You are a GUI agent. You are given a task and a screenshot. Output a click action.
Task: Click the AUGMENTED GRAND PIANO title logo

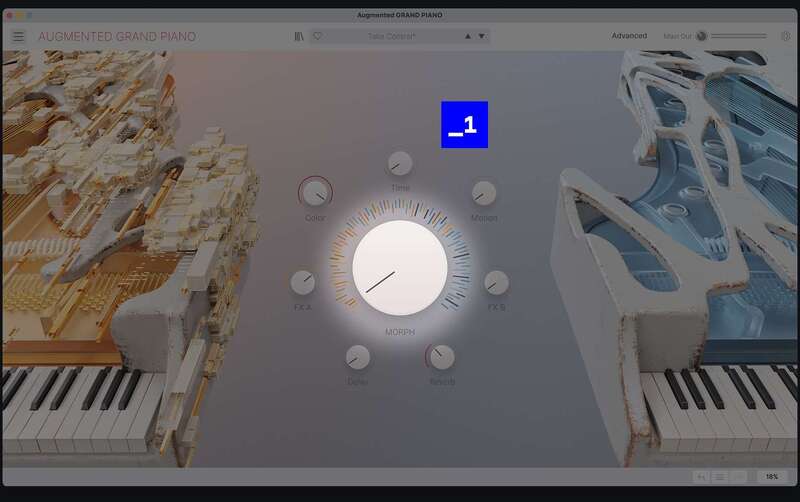[x=117, y=37]
